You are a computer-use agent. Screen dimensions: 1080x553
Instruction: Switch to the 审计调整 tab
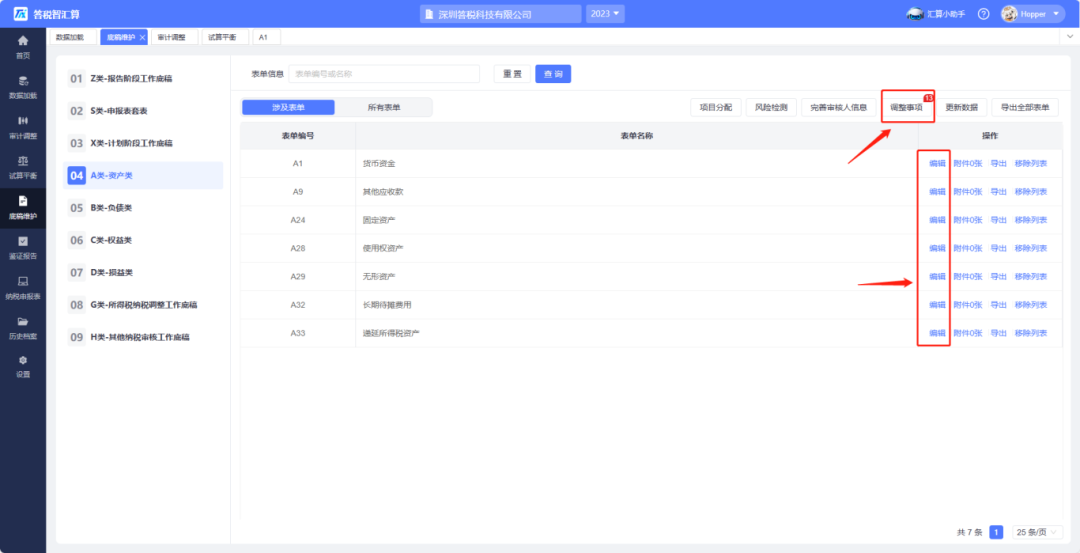tap(172, 37)
